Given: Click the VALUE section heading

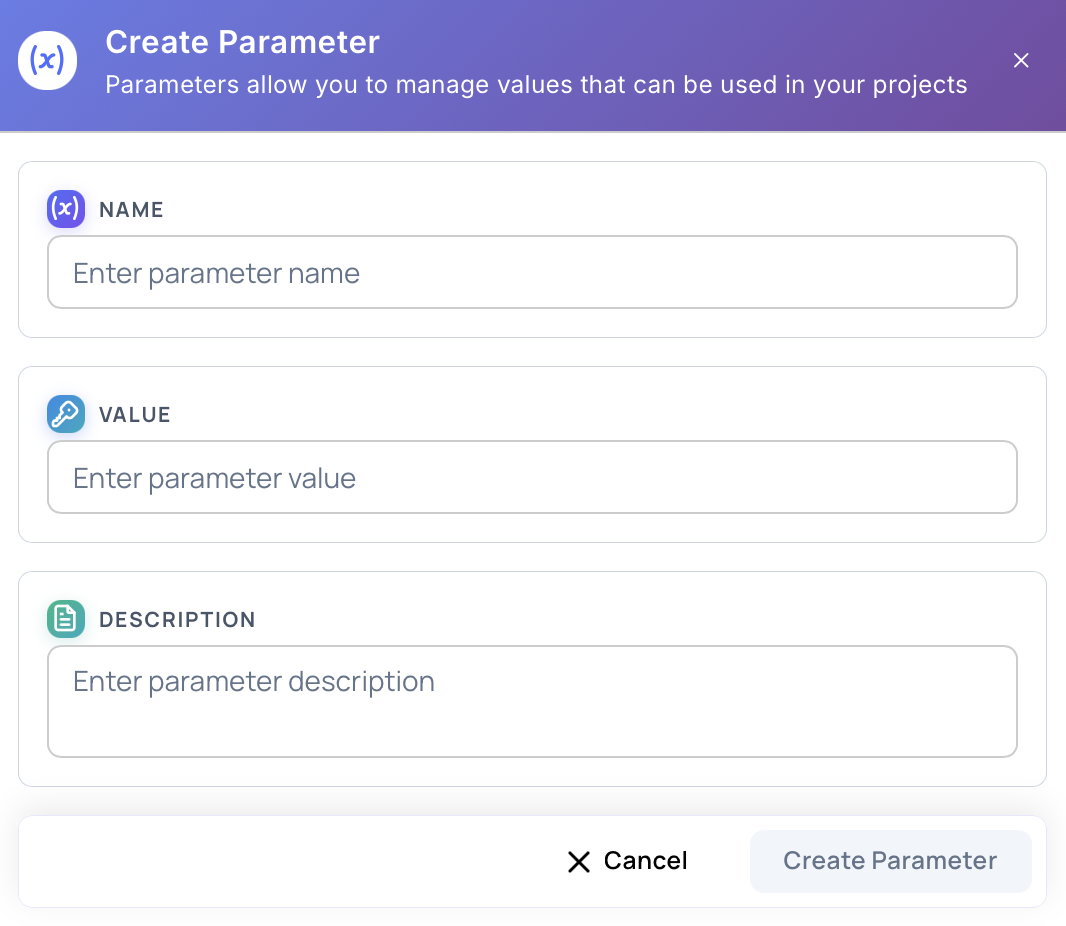Looking at the screenshot, I should tap(134, 414).
